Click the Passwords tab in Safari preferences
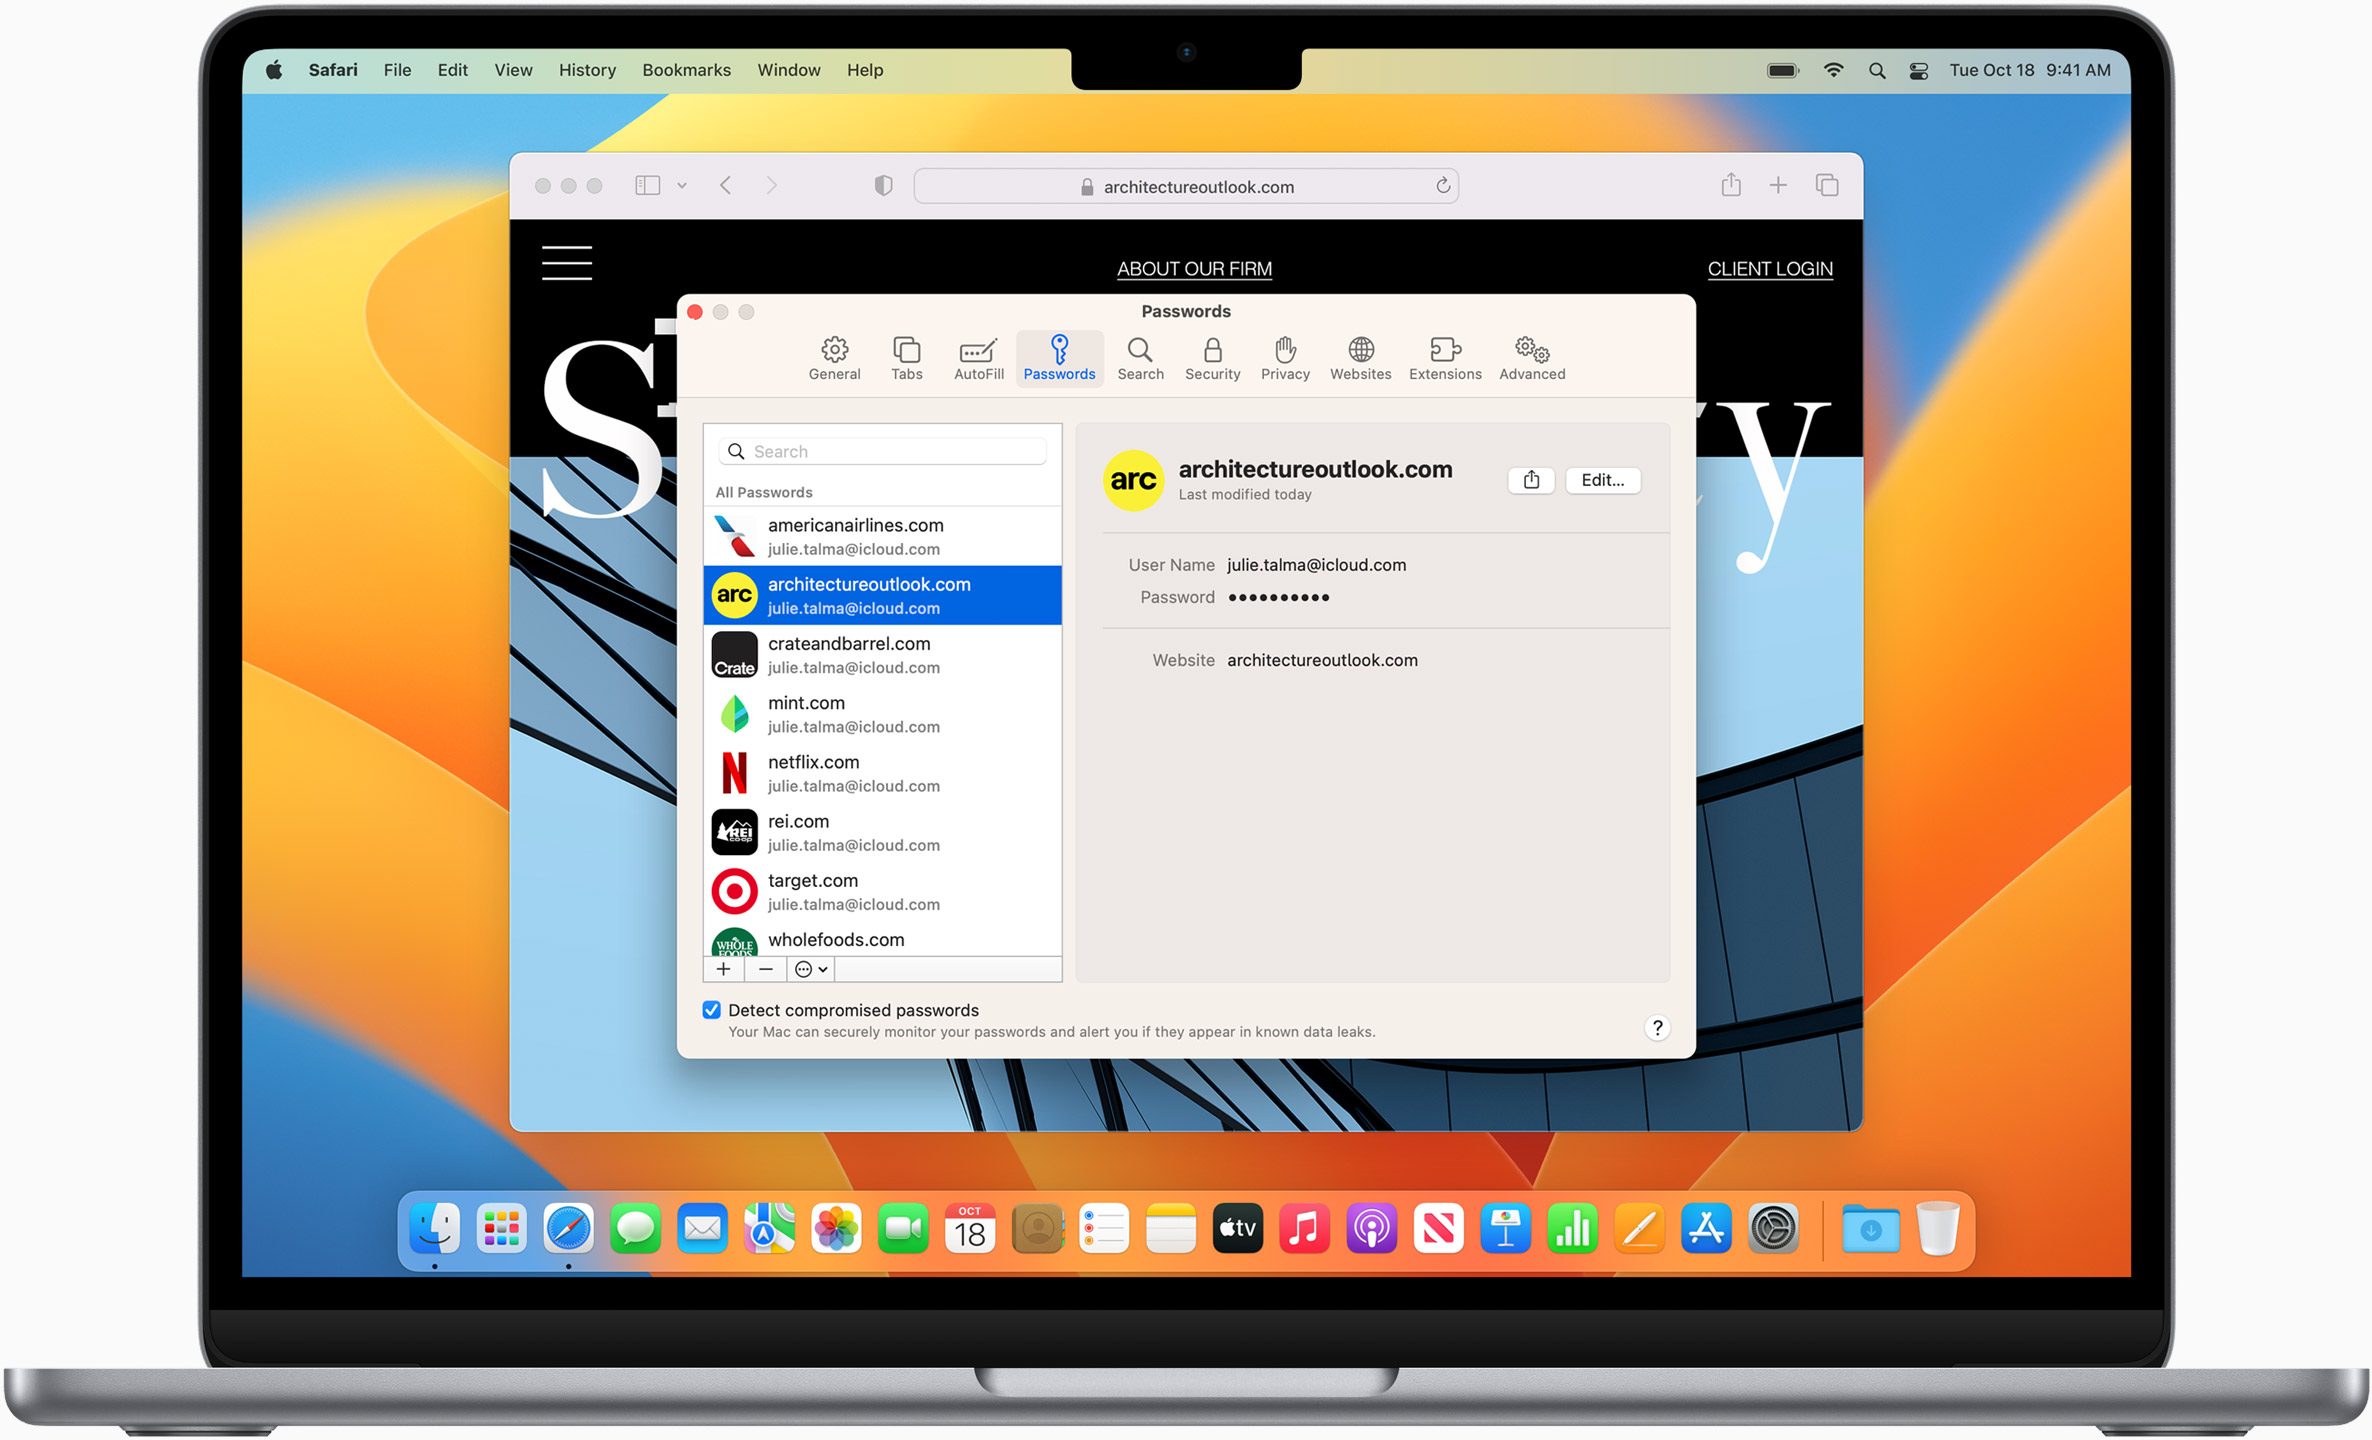 [x=1057, y=357]
